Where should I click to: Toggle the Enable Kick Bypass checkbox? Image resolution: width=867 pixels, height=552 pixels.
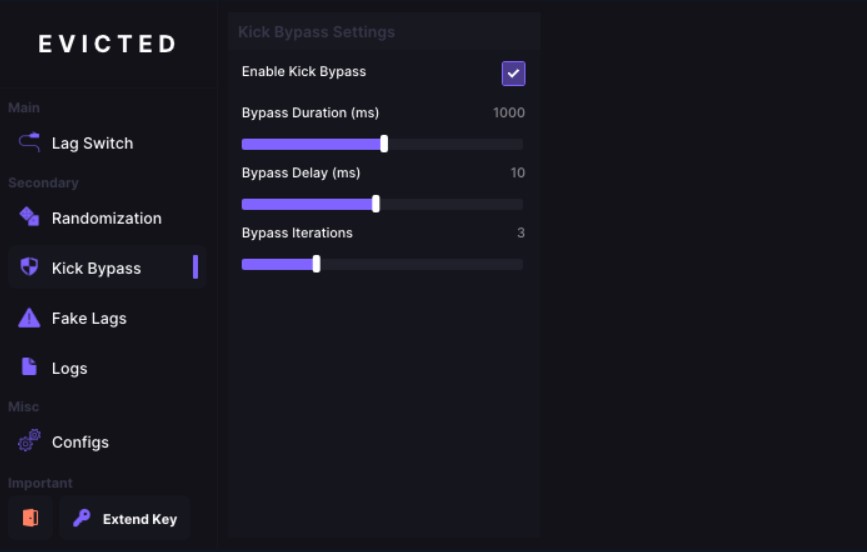[513, 73]
